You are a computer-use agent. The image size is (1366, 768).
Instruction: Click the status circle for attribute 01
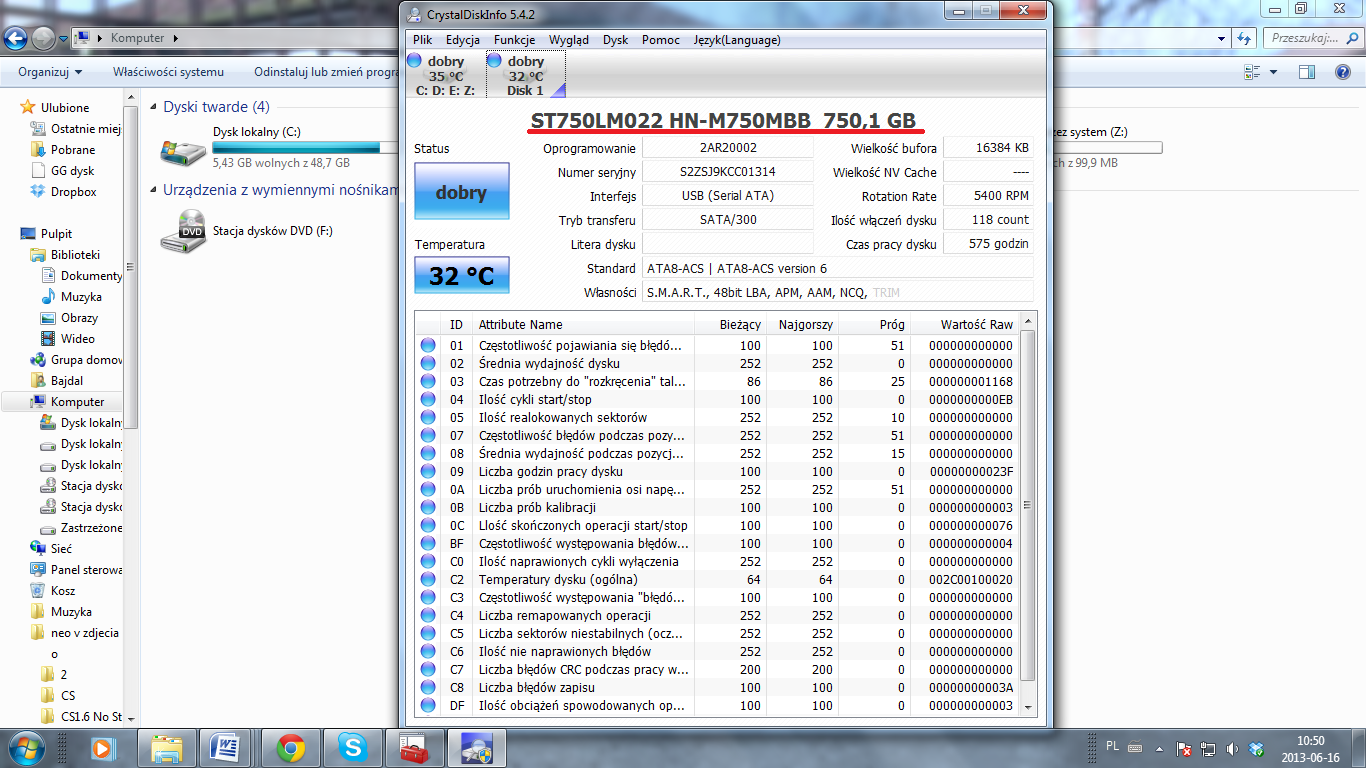click(x=428, y=345)
